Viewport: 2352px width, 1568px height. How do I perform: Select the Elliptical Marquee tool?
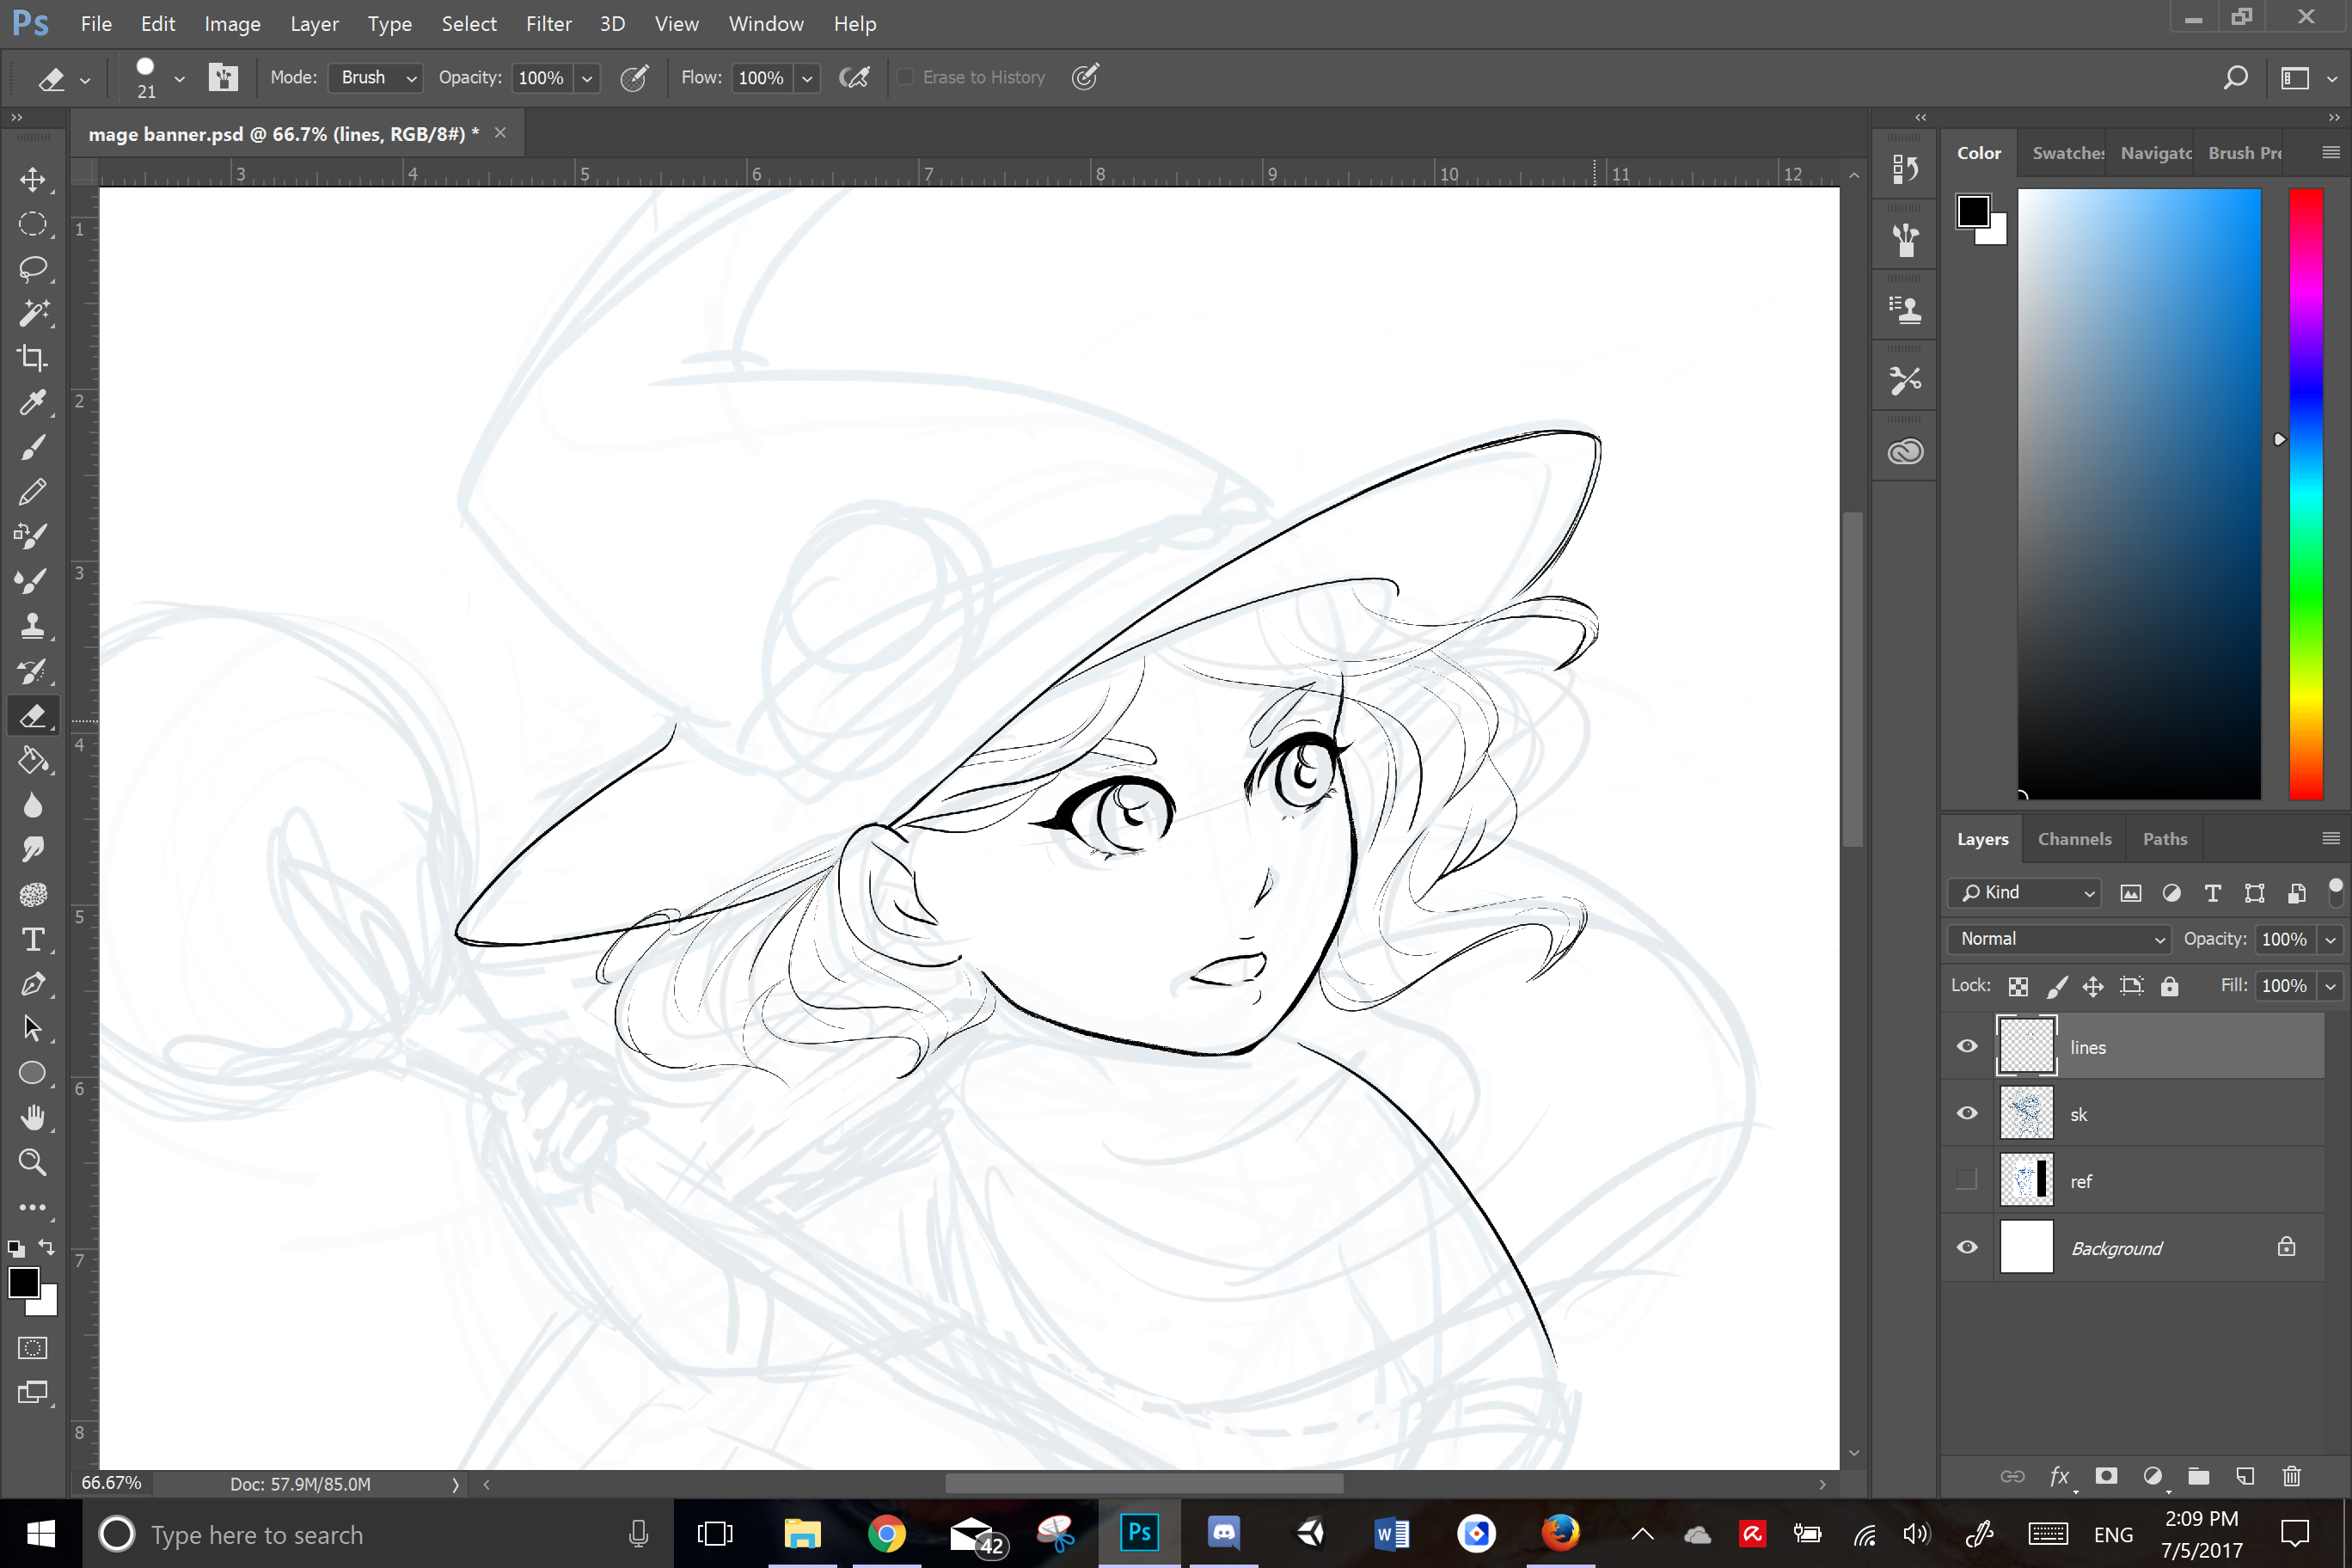[x=32, y=224]
